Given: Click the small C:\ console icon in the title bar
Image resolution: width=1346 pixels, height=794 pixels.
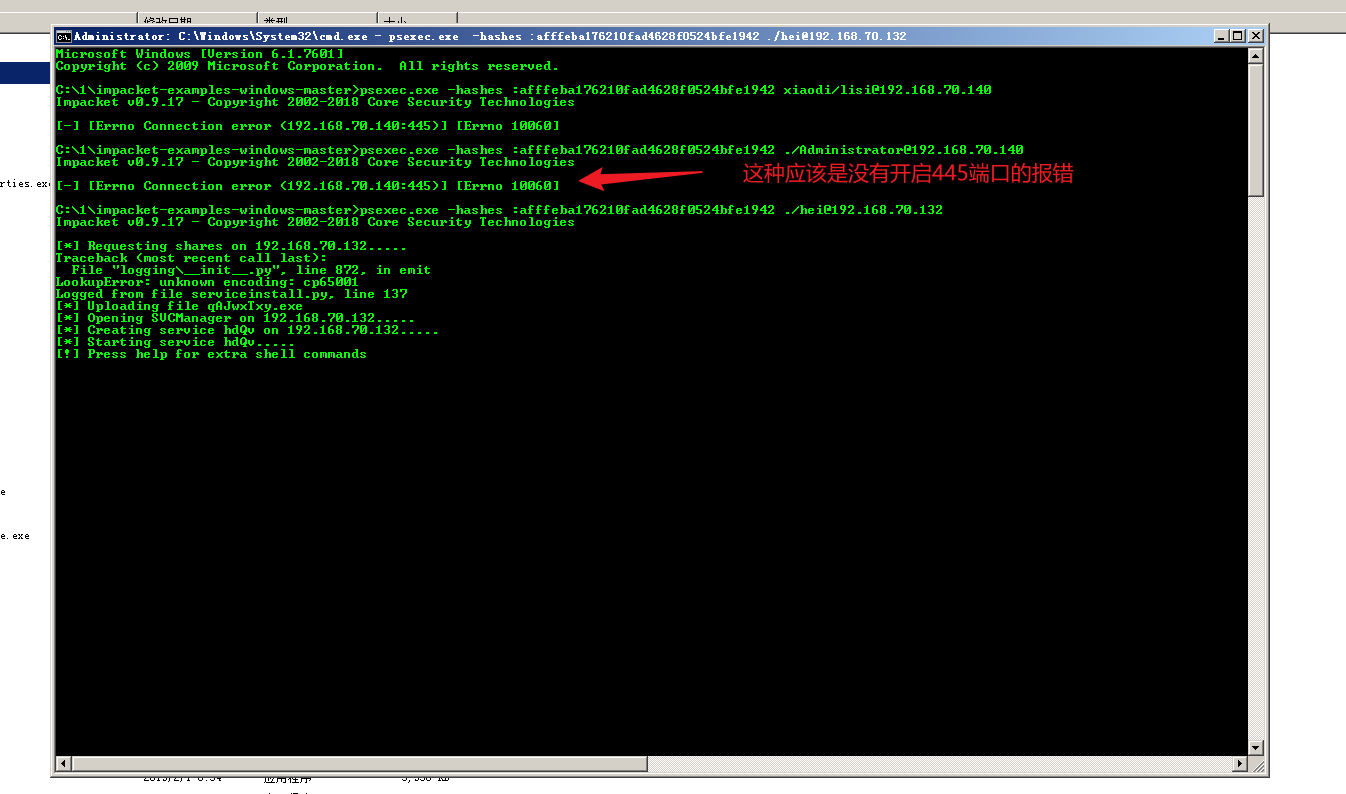Looking at the screenshot, I should (64, 35).
